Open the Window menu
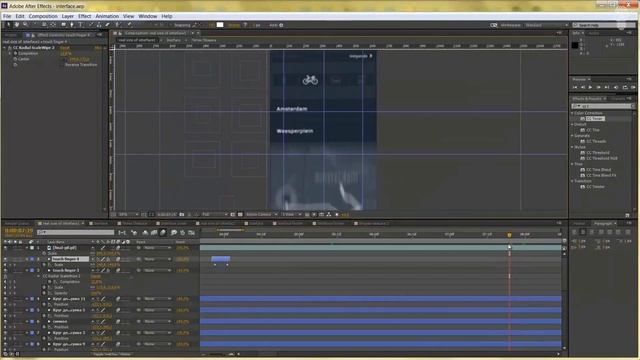 [x=147, y=16]
